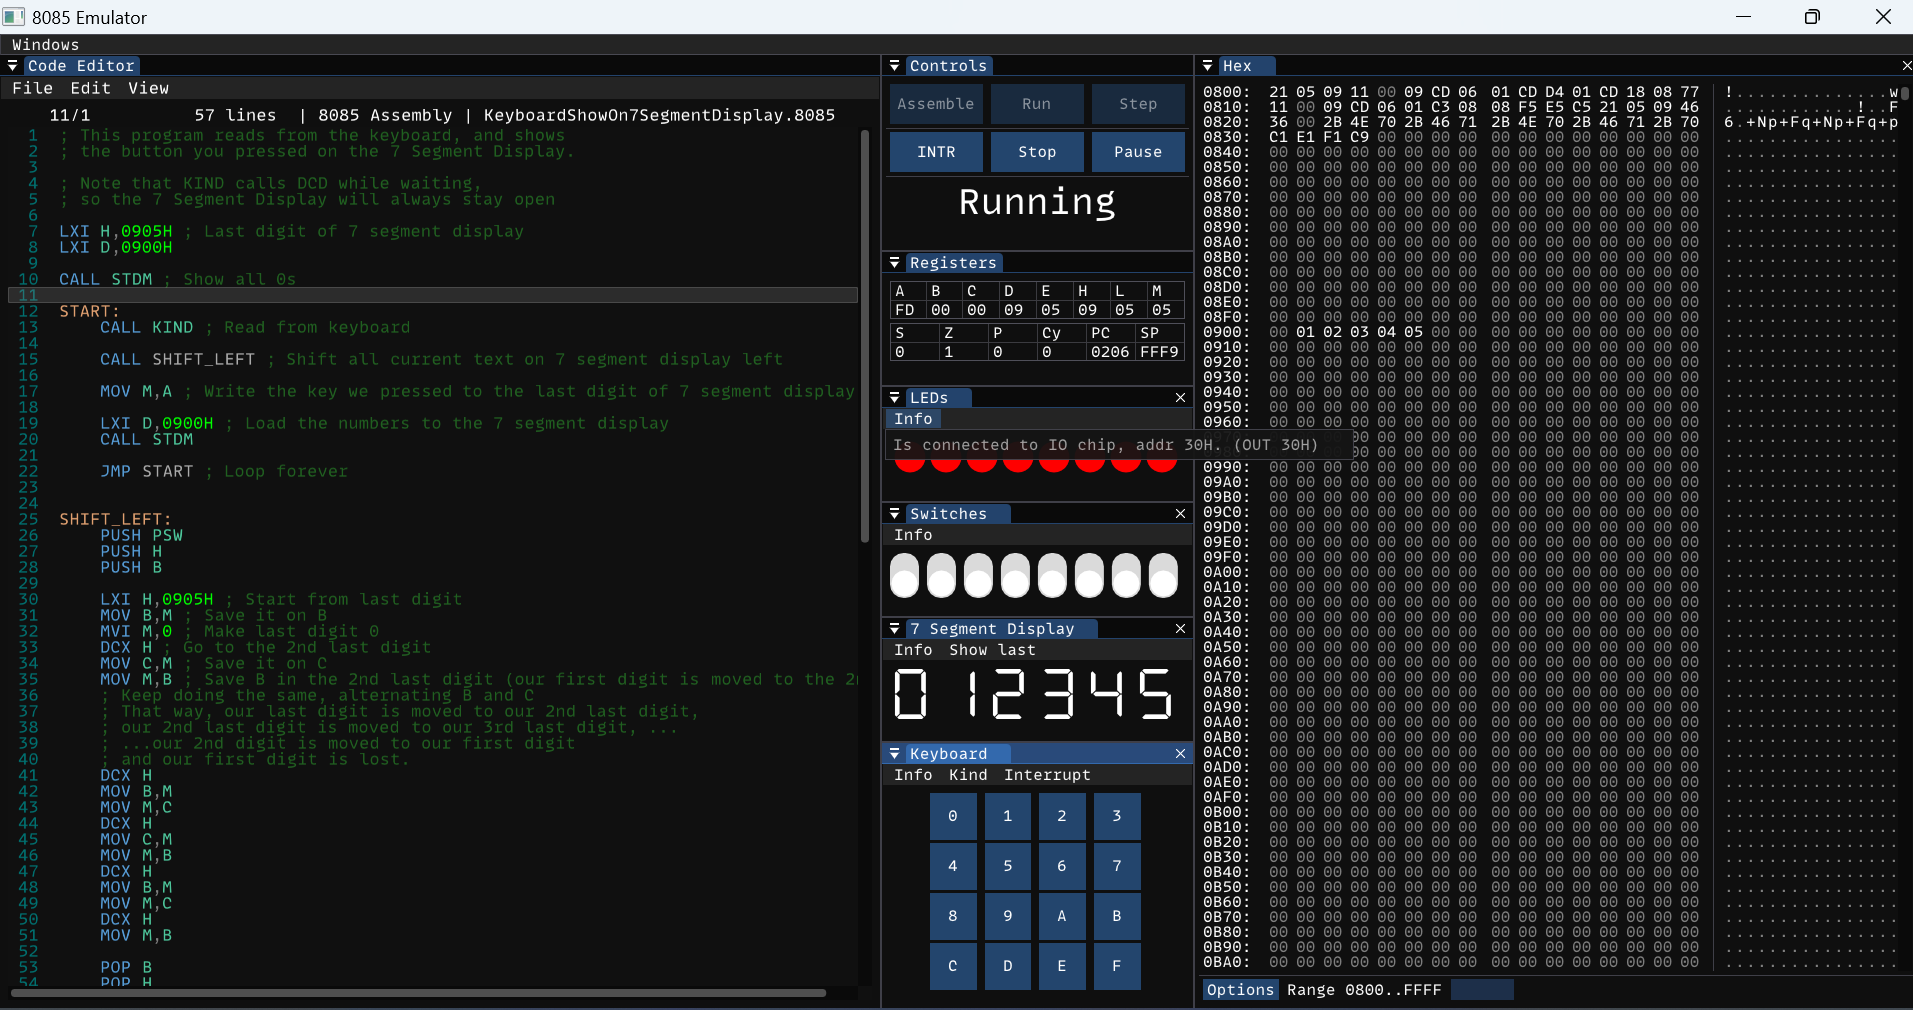
Task: Close the Hex panel
Action: click(1906, 66)
